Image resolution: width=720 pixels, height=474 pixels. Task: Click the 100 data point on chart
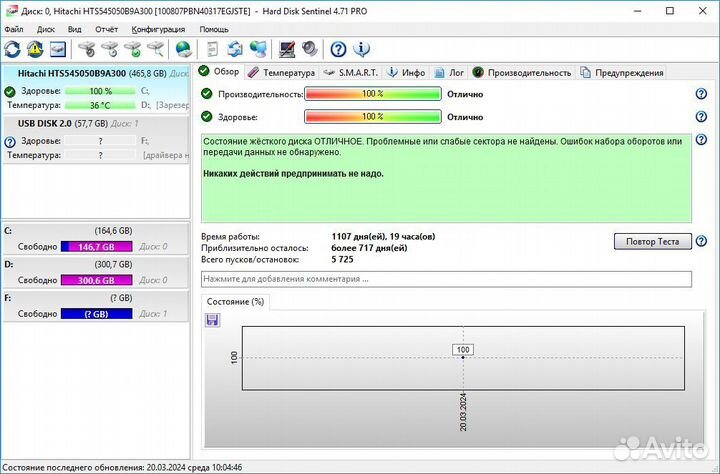[463, 357]
